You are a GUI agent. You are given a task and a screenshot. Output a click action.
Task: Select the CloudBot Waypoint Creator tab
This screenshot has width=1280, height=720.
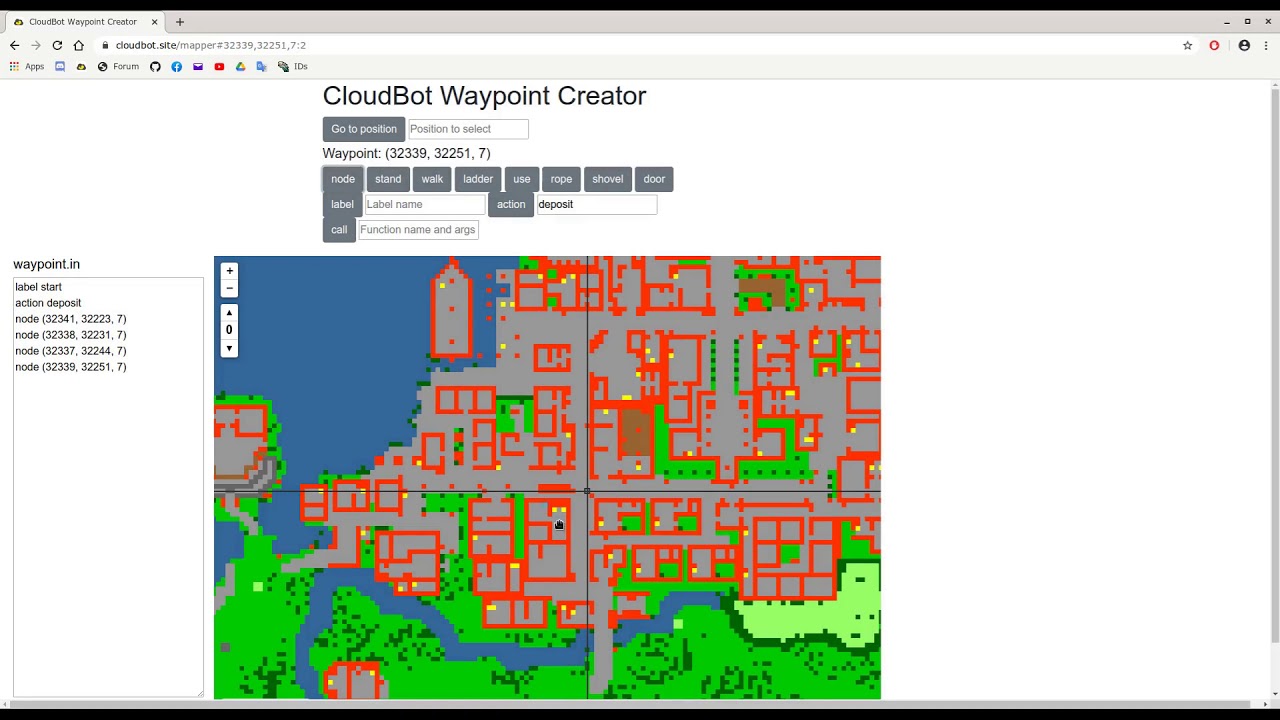coord(83,21)
